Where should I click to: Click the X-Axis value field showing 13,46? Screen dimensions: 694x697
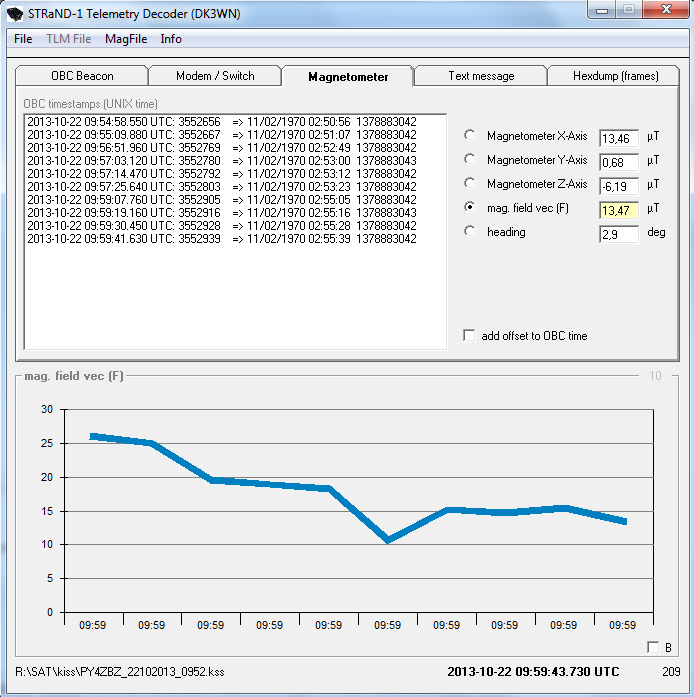(618, 138)
